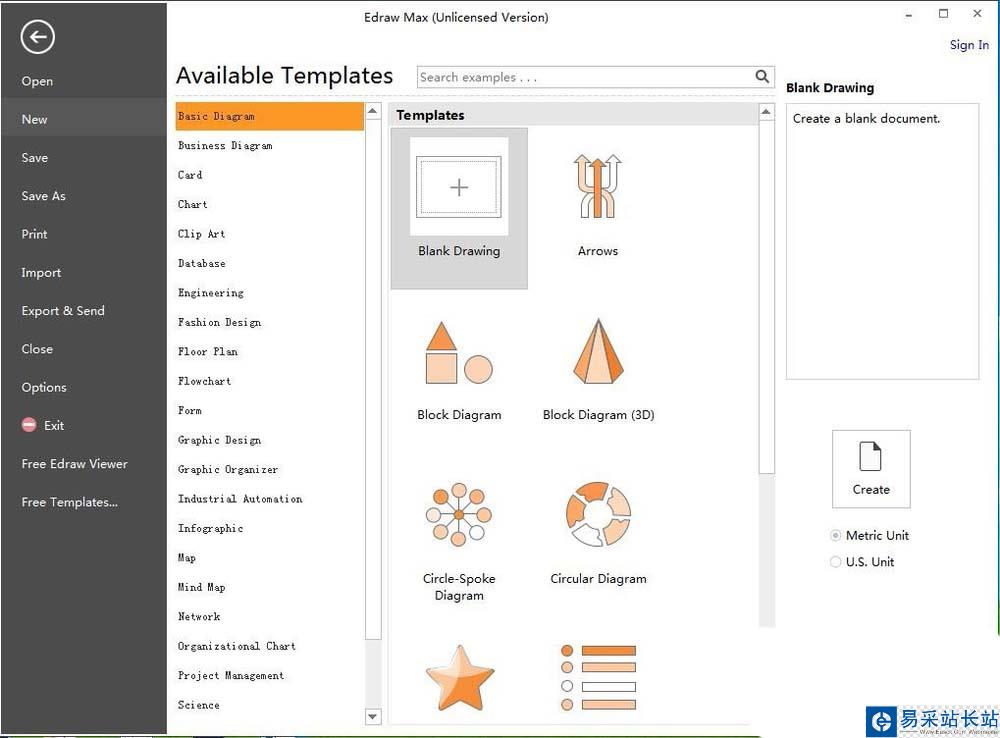
Task: Pick the orange star template icon
Action: coord(460,678)
